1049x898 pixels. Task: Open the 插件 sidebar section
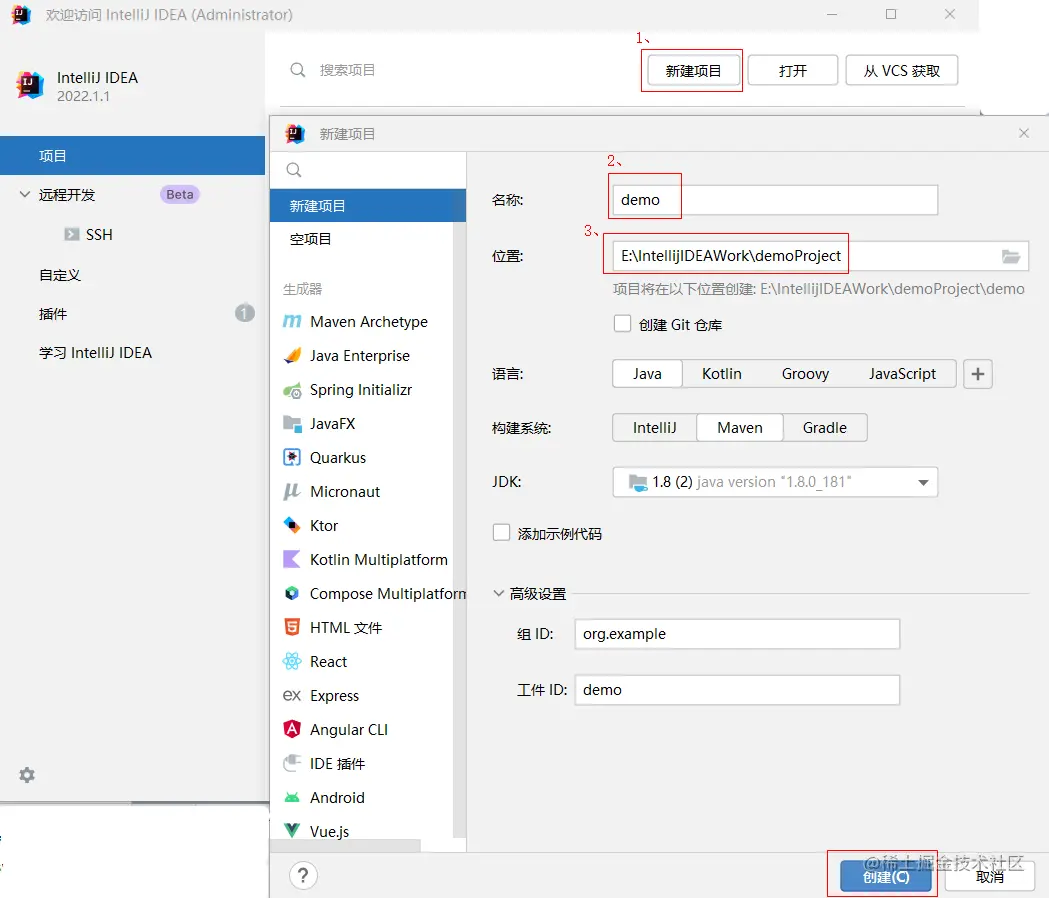54,313
